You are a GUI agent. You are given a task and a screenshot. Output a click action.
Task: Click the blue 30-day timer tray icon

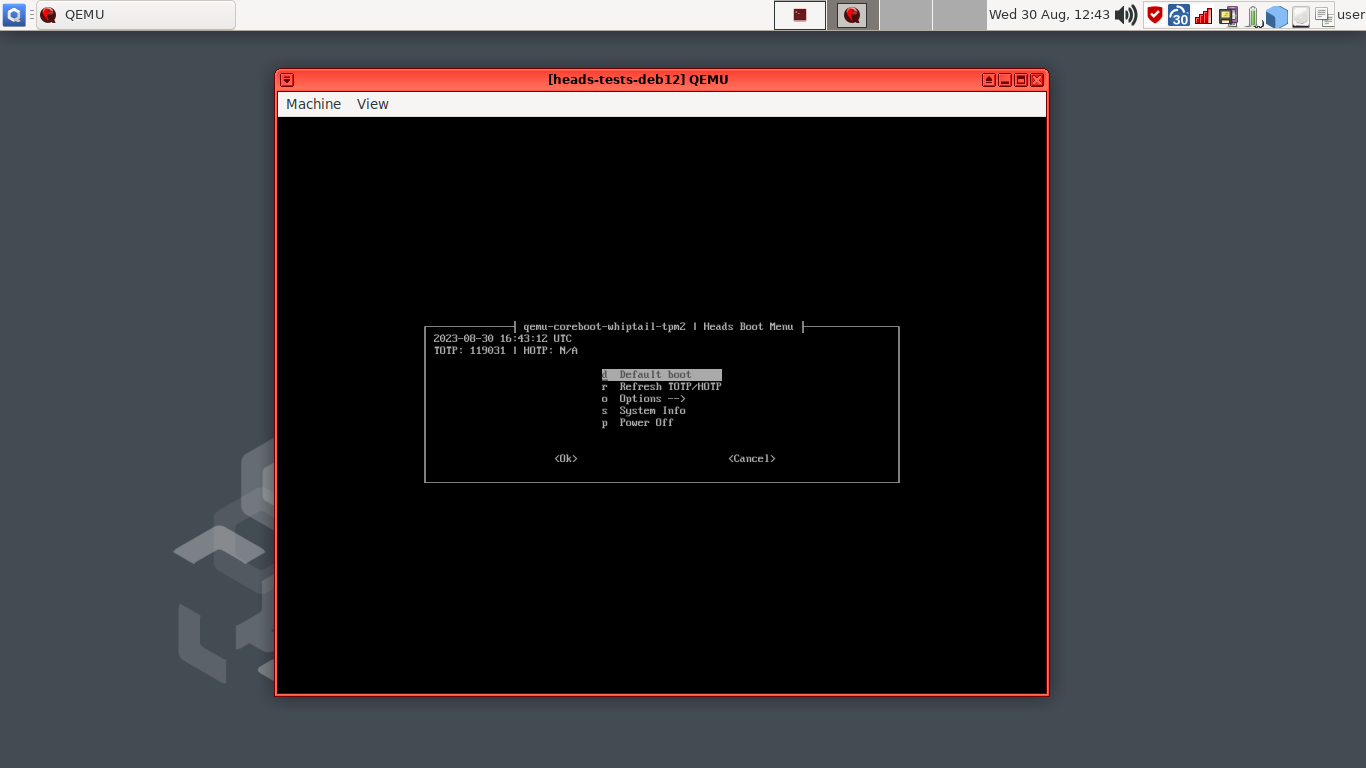pyautogui.click(x=1179, y=15)
